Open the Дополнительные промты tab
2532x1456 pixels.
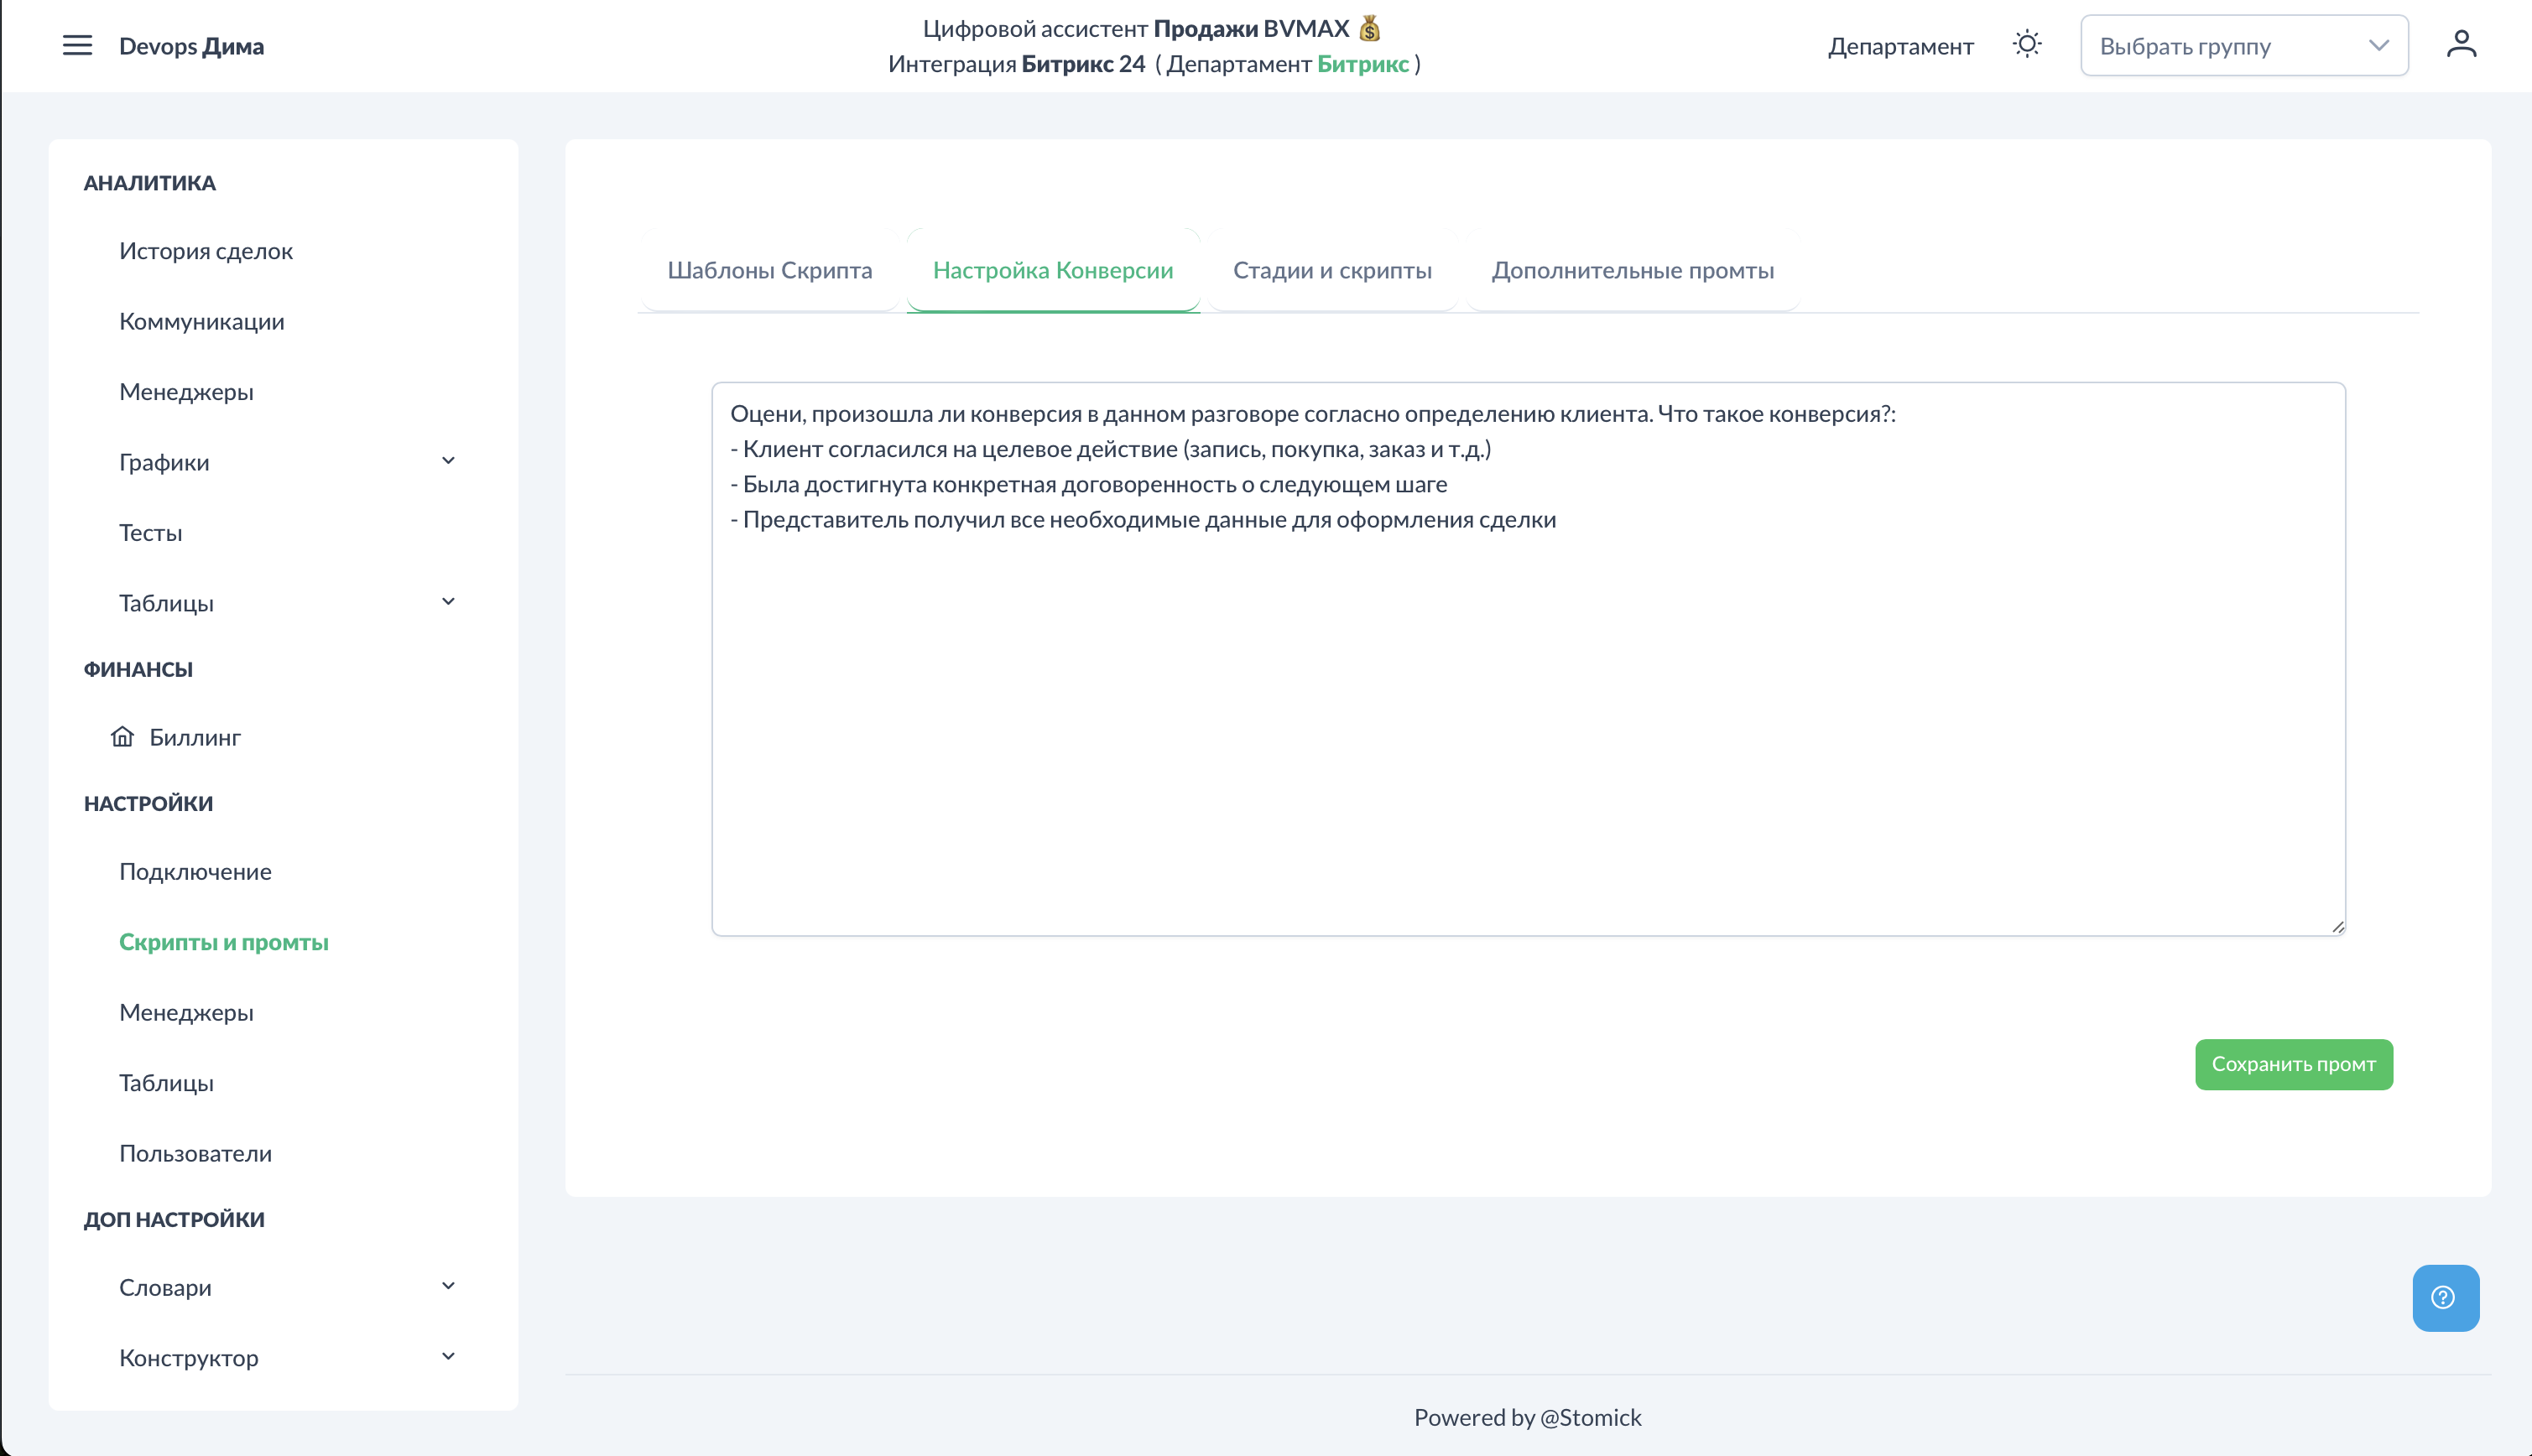(x=1632, y=270)
